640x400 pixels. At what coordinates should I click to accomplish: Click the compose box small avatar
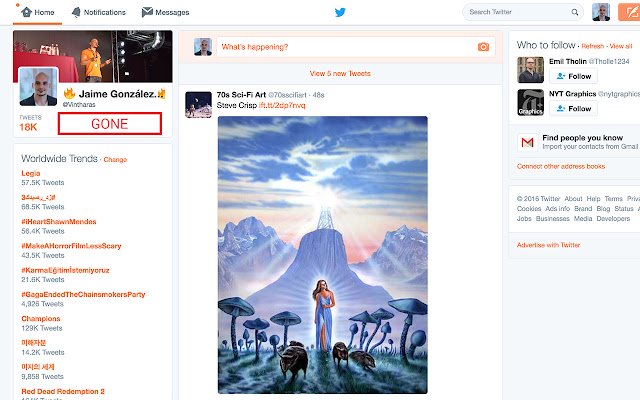(x=203, y=47)
